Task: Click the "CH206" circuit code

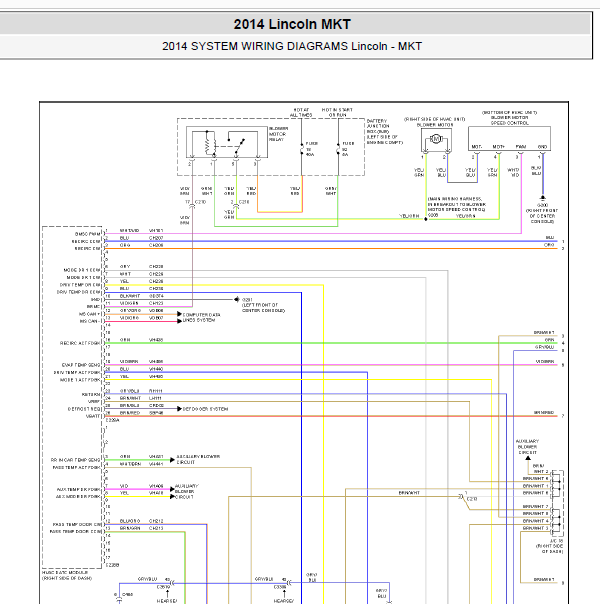Action: (x=156, y=245)
